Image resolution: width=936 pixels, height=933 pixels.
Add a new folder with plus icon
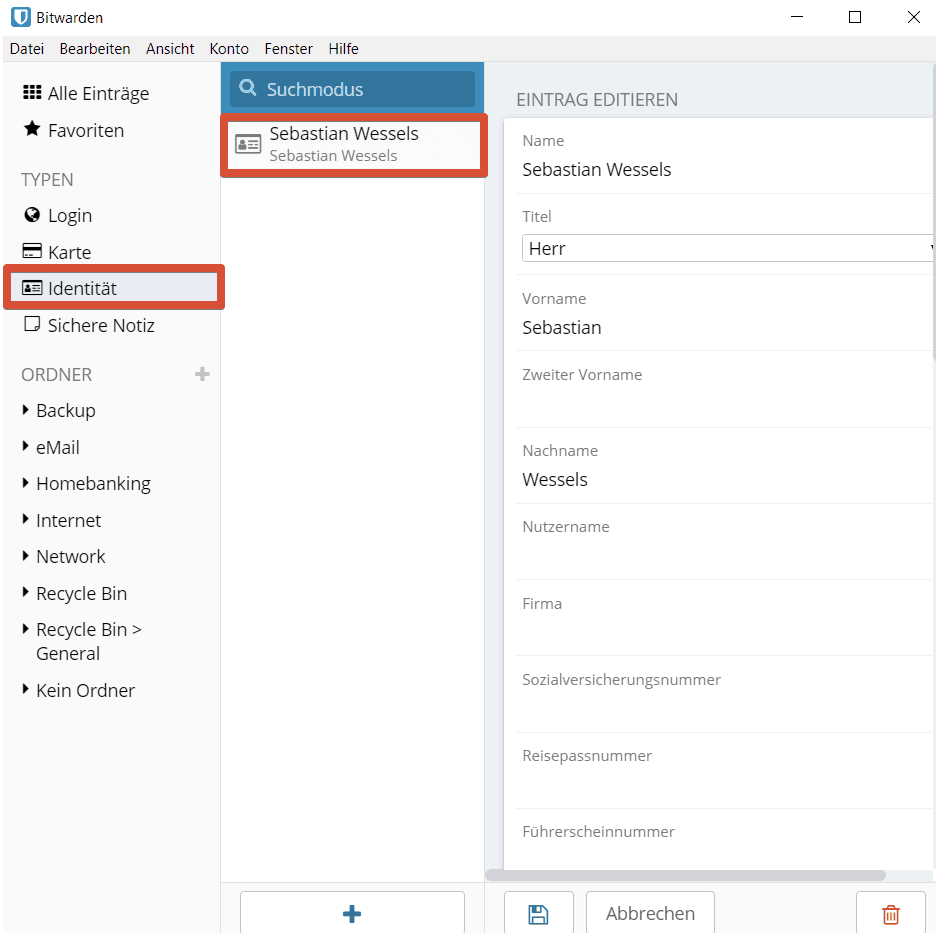coord(202,374)
